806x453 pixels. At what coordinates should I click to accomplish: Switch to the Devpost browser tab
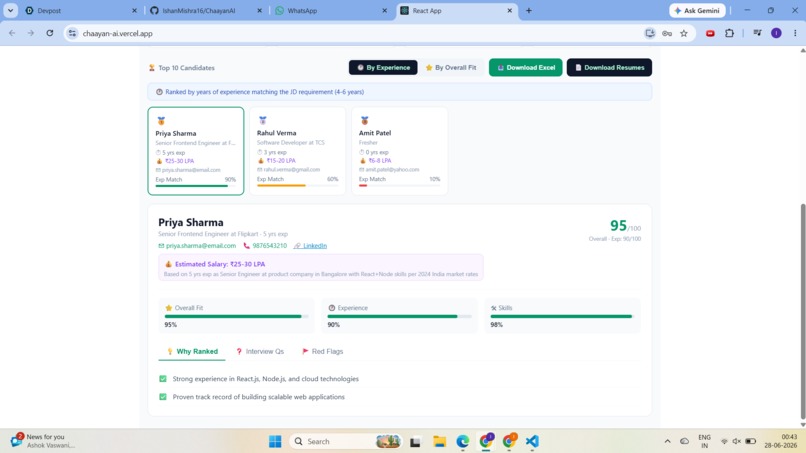pyautogui.click(x=82, y=10)
